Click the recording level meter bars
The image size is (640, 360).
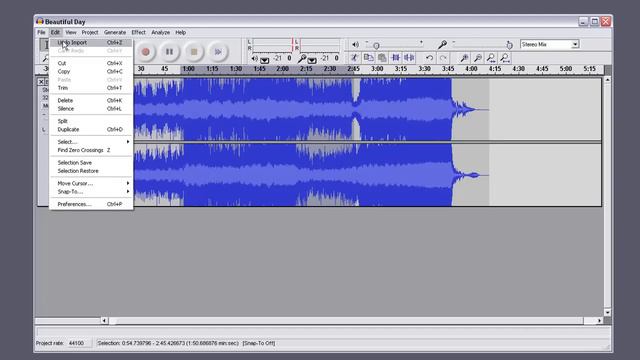tap(320, 45)
